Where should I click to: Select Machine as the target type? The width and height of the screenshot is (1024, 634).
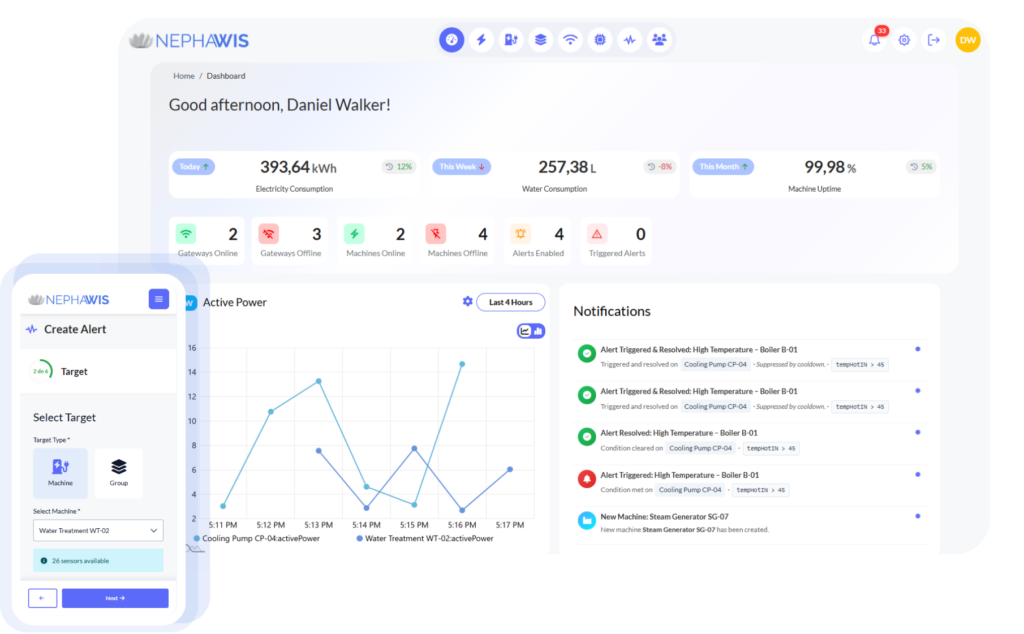60,473
